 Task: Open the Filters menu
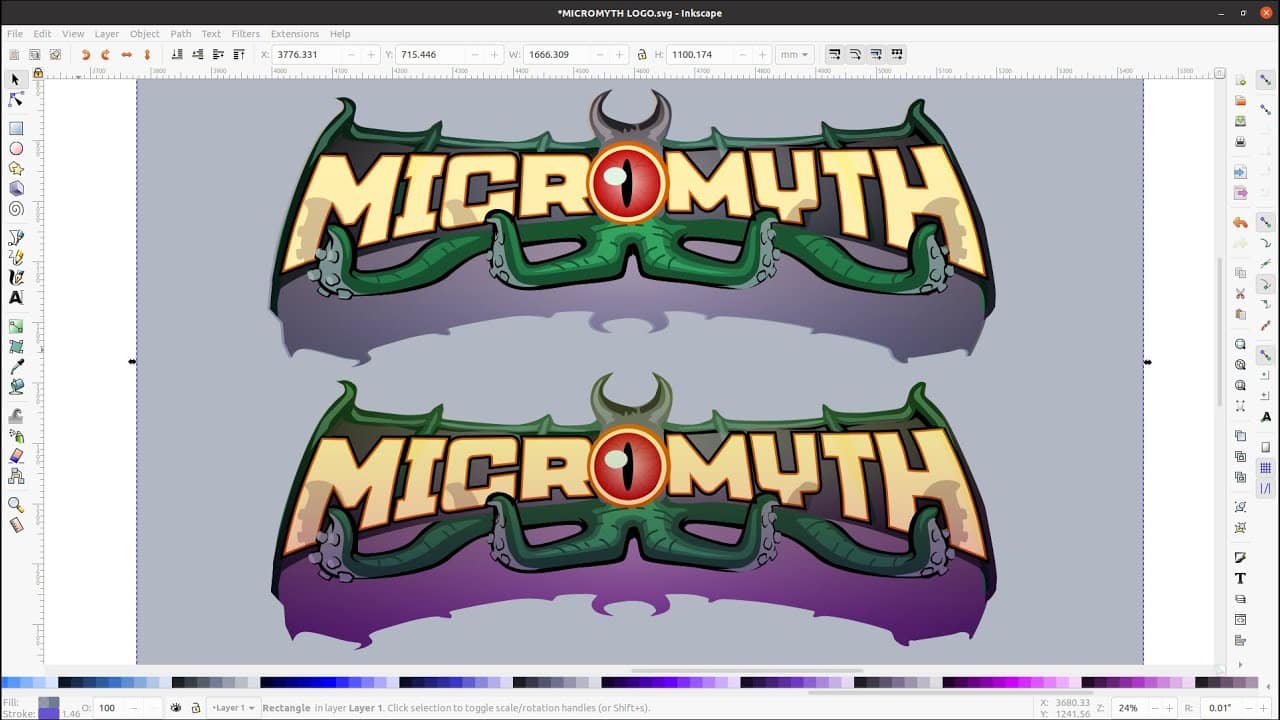click(x=245, y=34)
